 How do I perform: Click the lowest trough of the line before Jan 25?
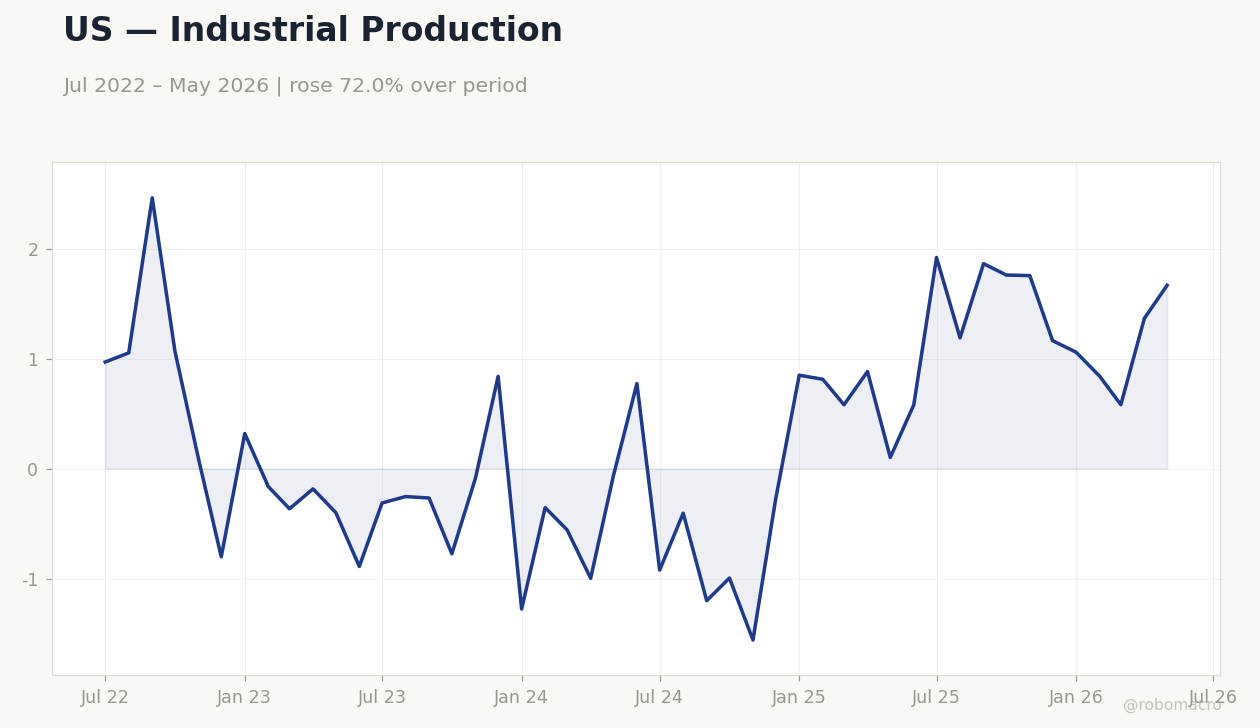tap(753, 640)
